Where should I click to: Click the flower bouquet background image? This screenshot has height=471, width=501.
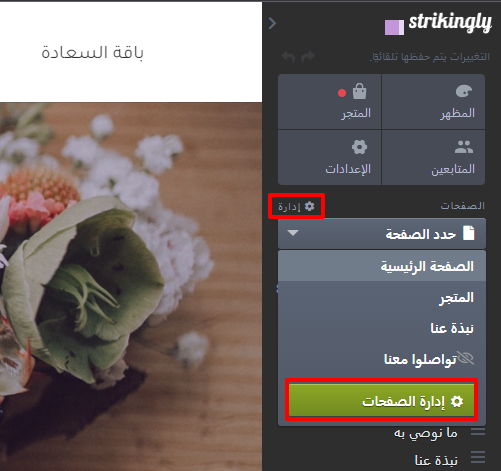coord(131,287)
